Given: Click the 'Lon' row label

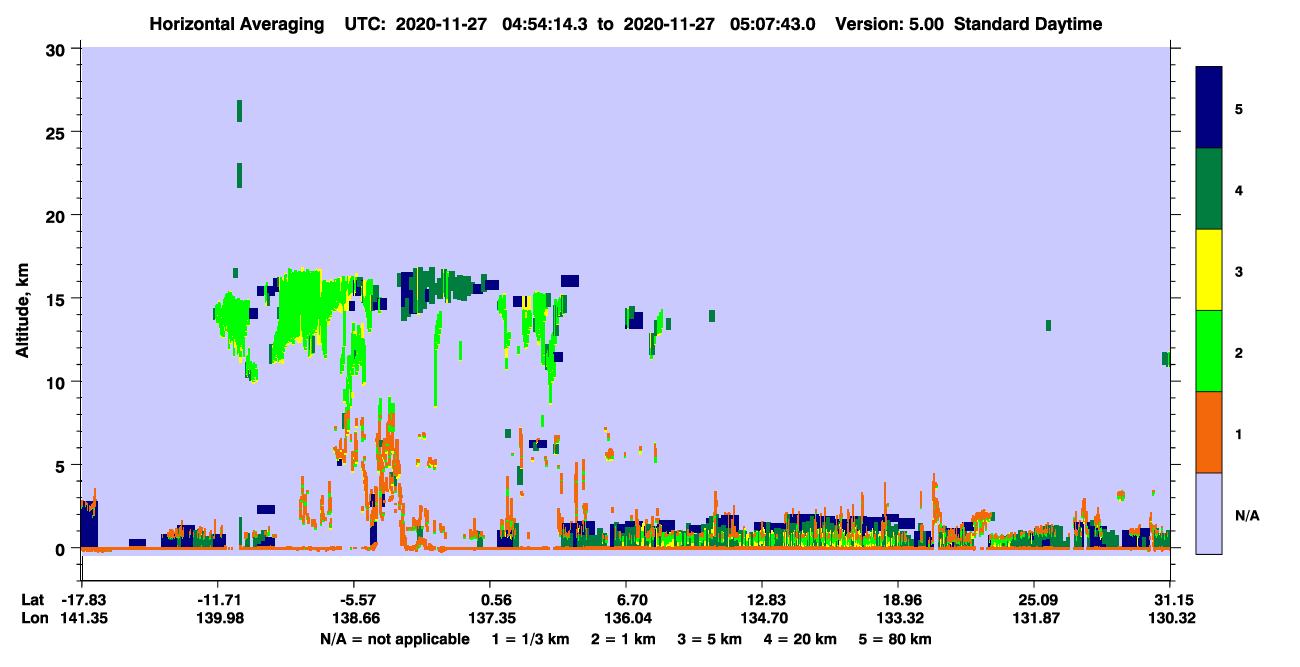Looking at the screenshot, I should (33, 619).
